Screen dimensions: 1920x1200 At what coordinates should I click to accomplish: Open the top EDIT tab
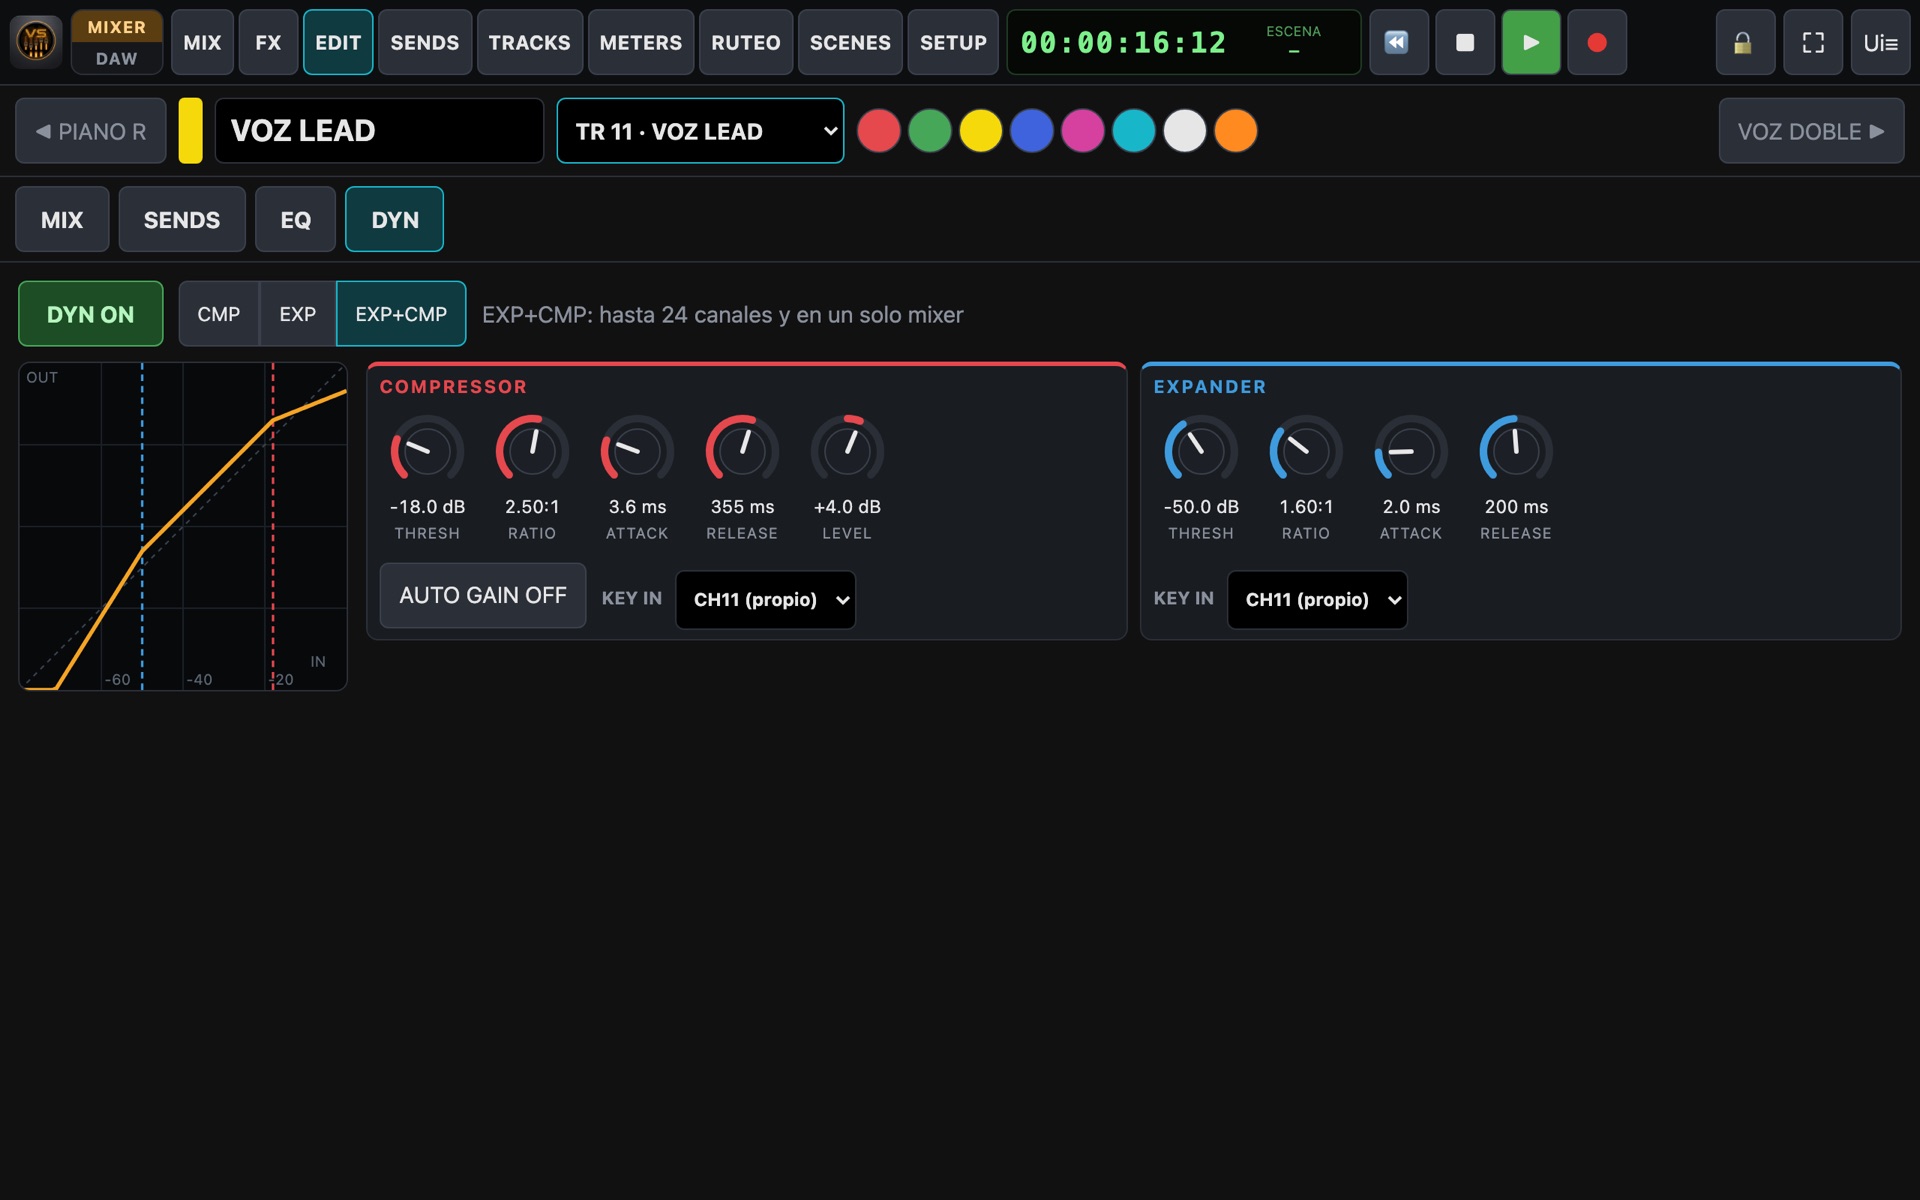[x=338, y=42]
